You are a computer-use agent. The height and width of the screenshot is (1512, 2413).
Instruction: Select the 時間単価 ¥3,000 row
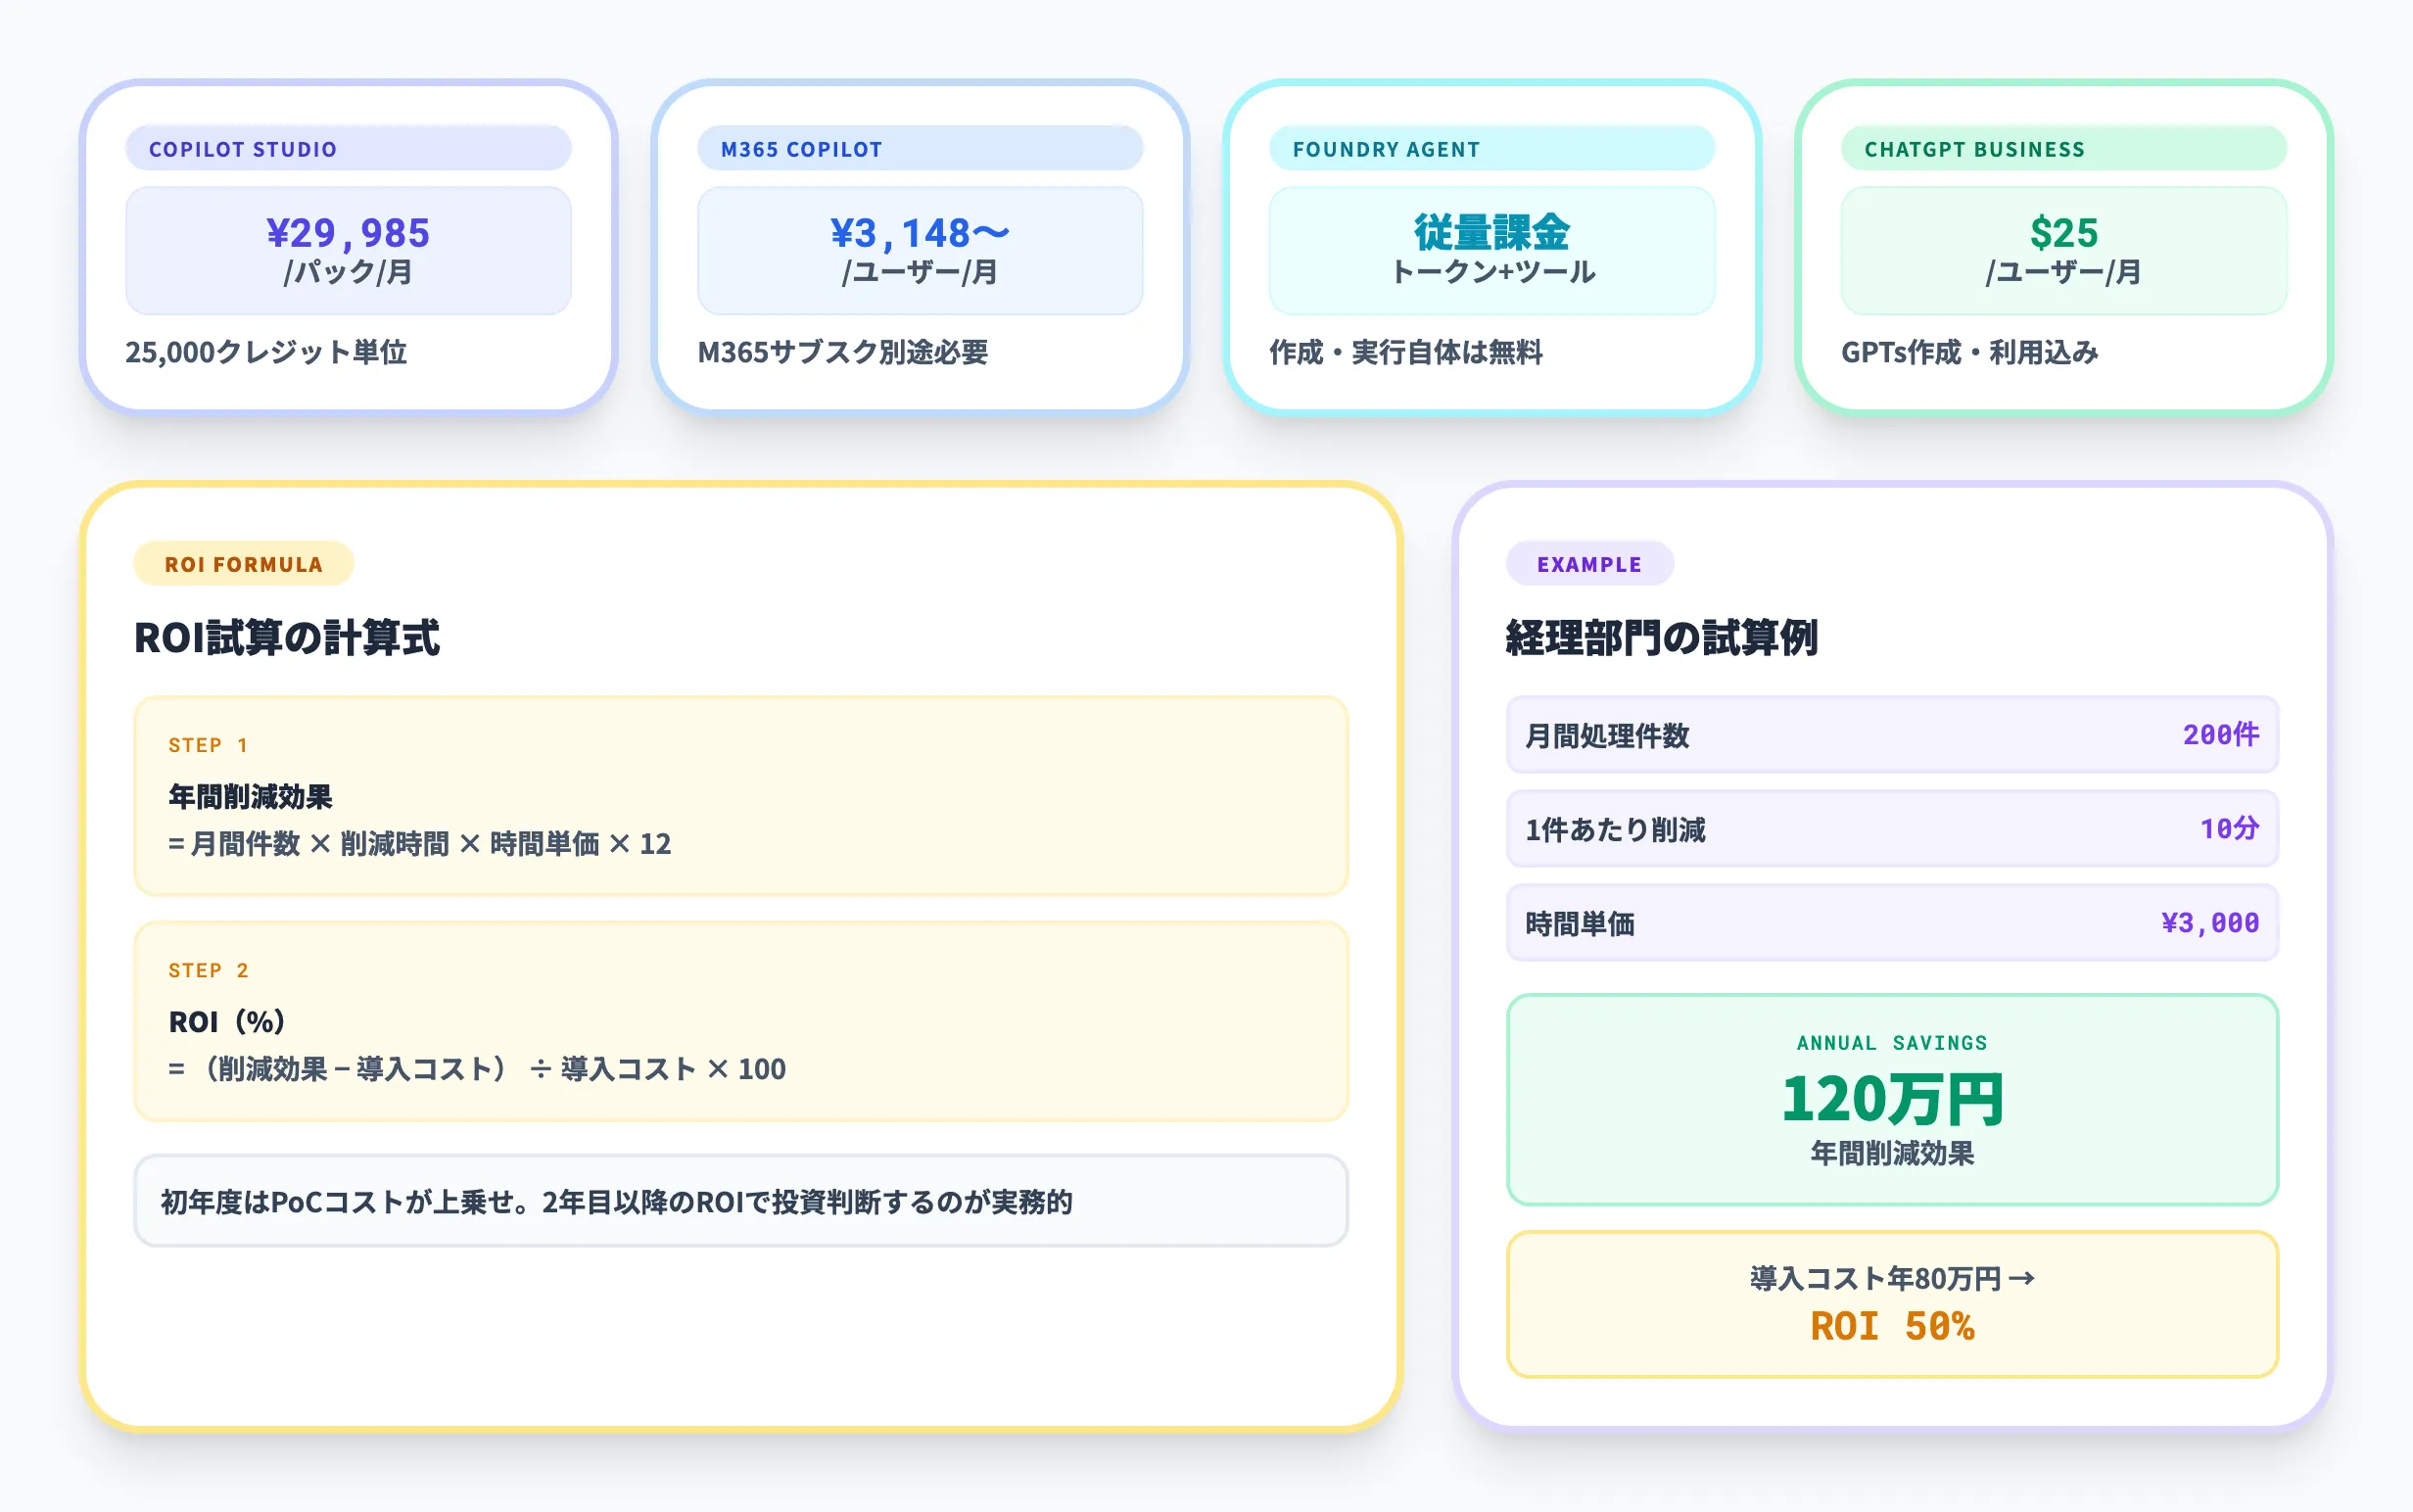(1893, 923)
